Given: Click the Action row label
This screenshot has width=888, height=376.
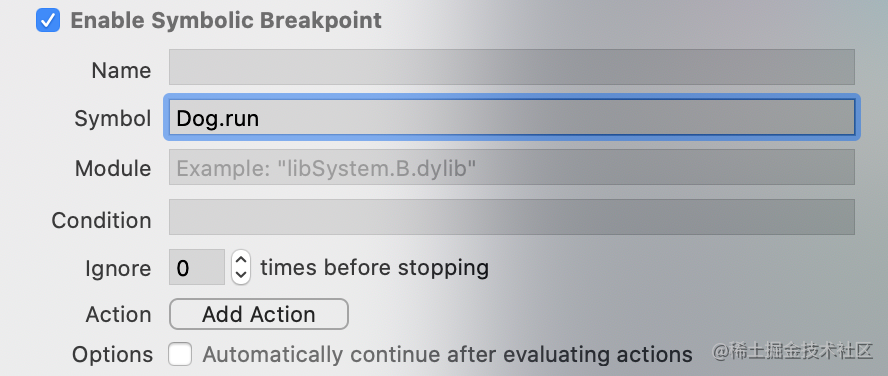Looking at the screenshot, I should point(118,314).
